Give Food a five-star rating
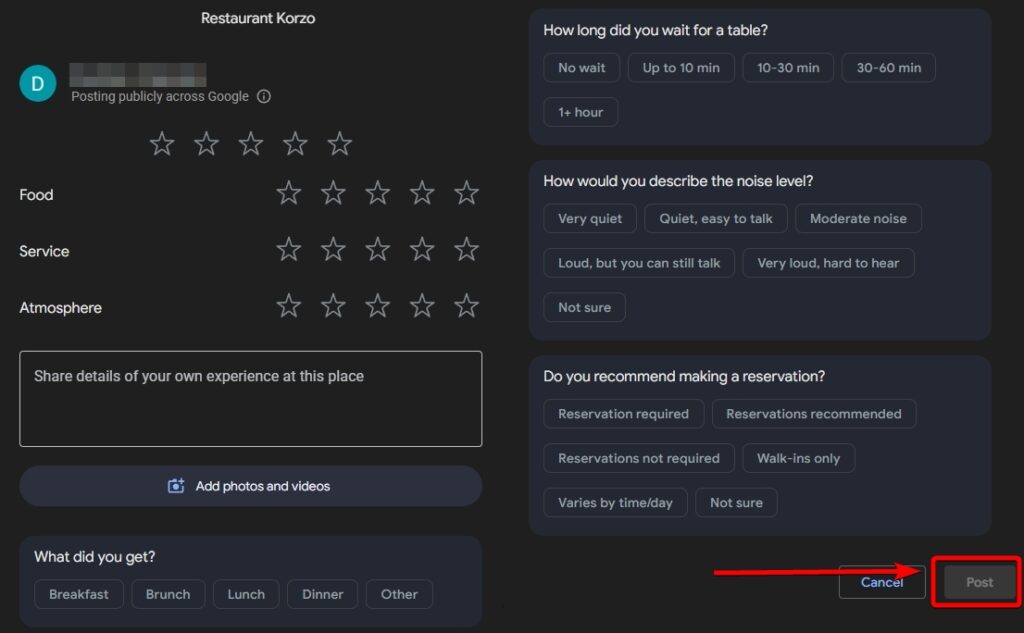This screenshot has width=1024, height=633. pyautogui.click(x=466, y=193)
